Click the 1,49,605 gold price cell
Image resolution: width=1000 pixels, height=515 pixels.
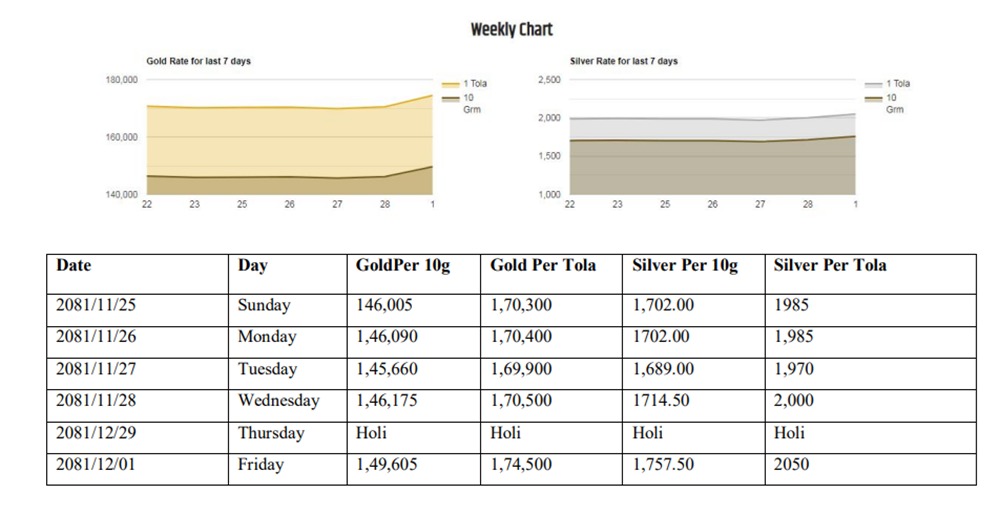pos(387,465)
